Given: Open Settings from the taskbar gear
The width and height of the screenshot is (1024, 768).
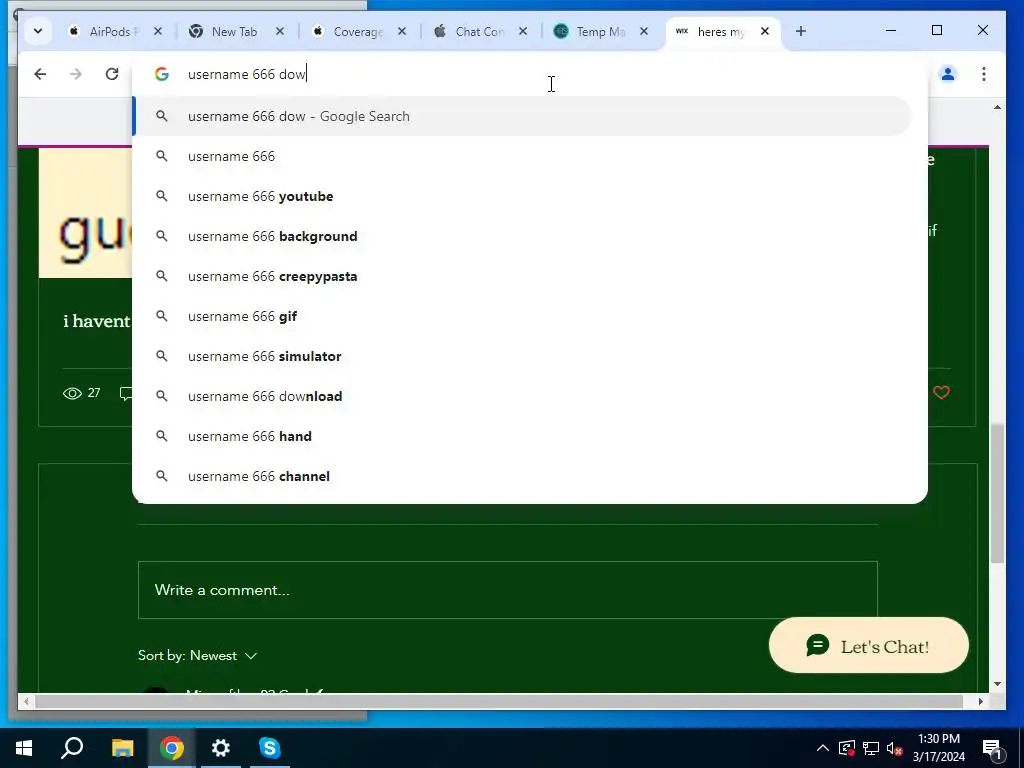Looking at the screenshot, I should tap(221, 748).
